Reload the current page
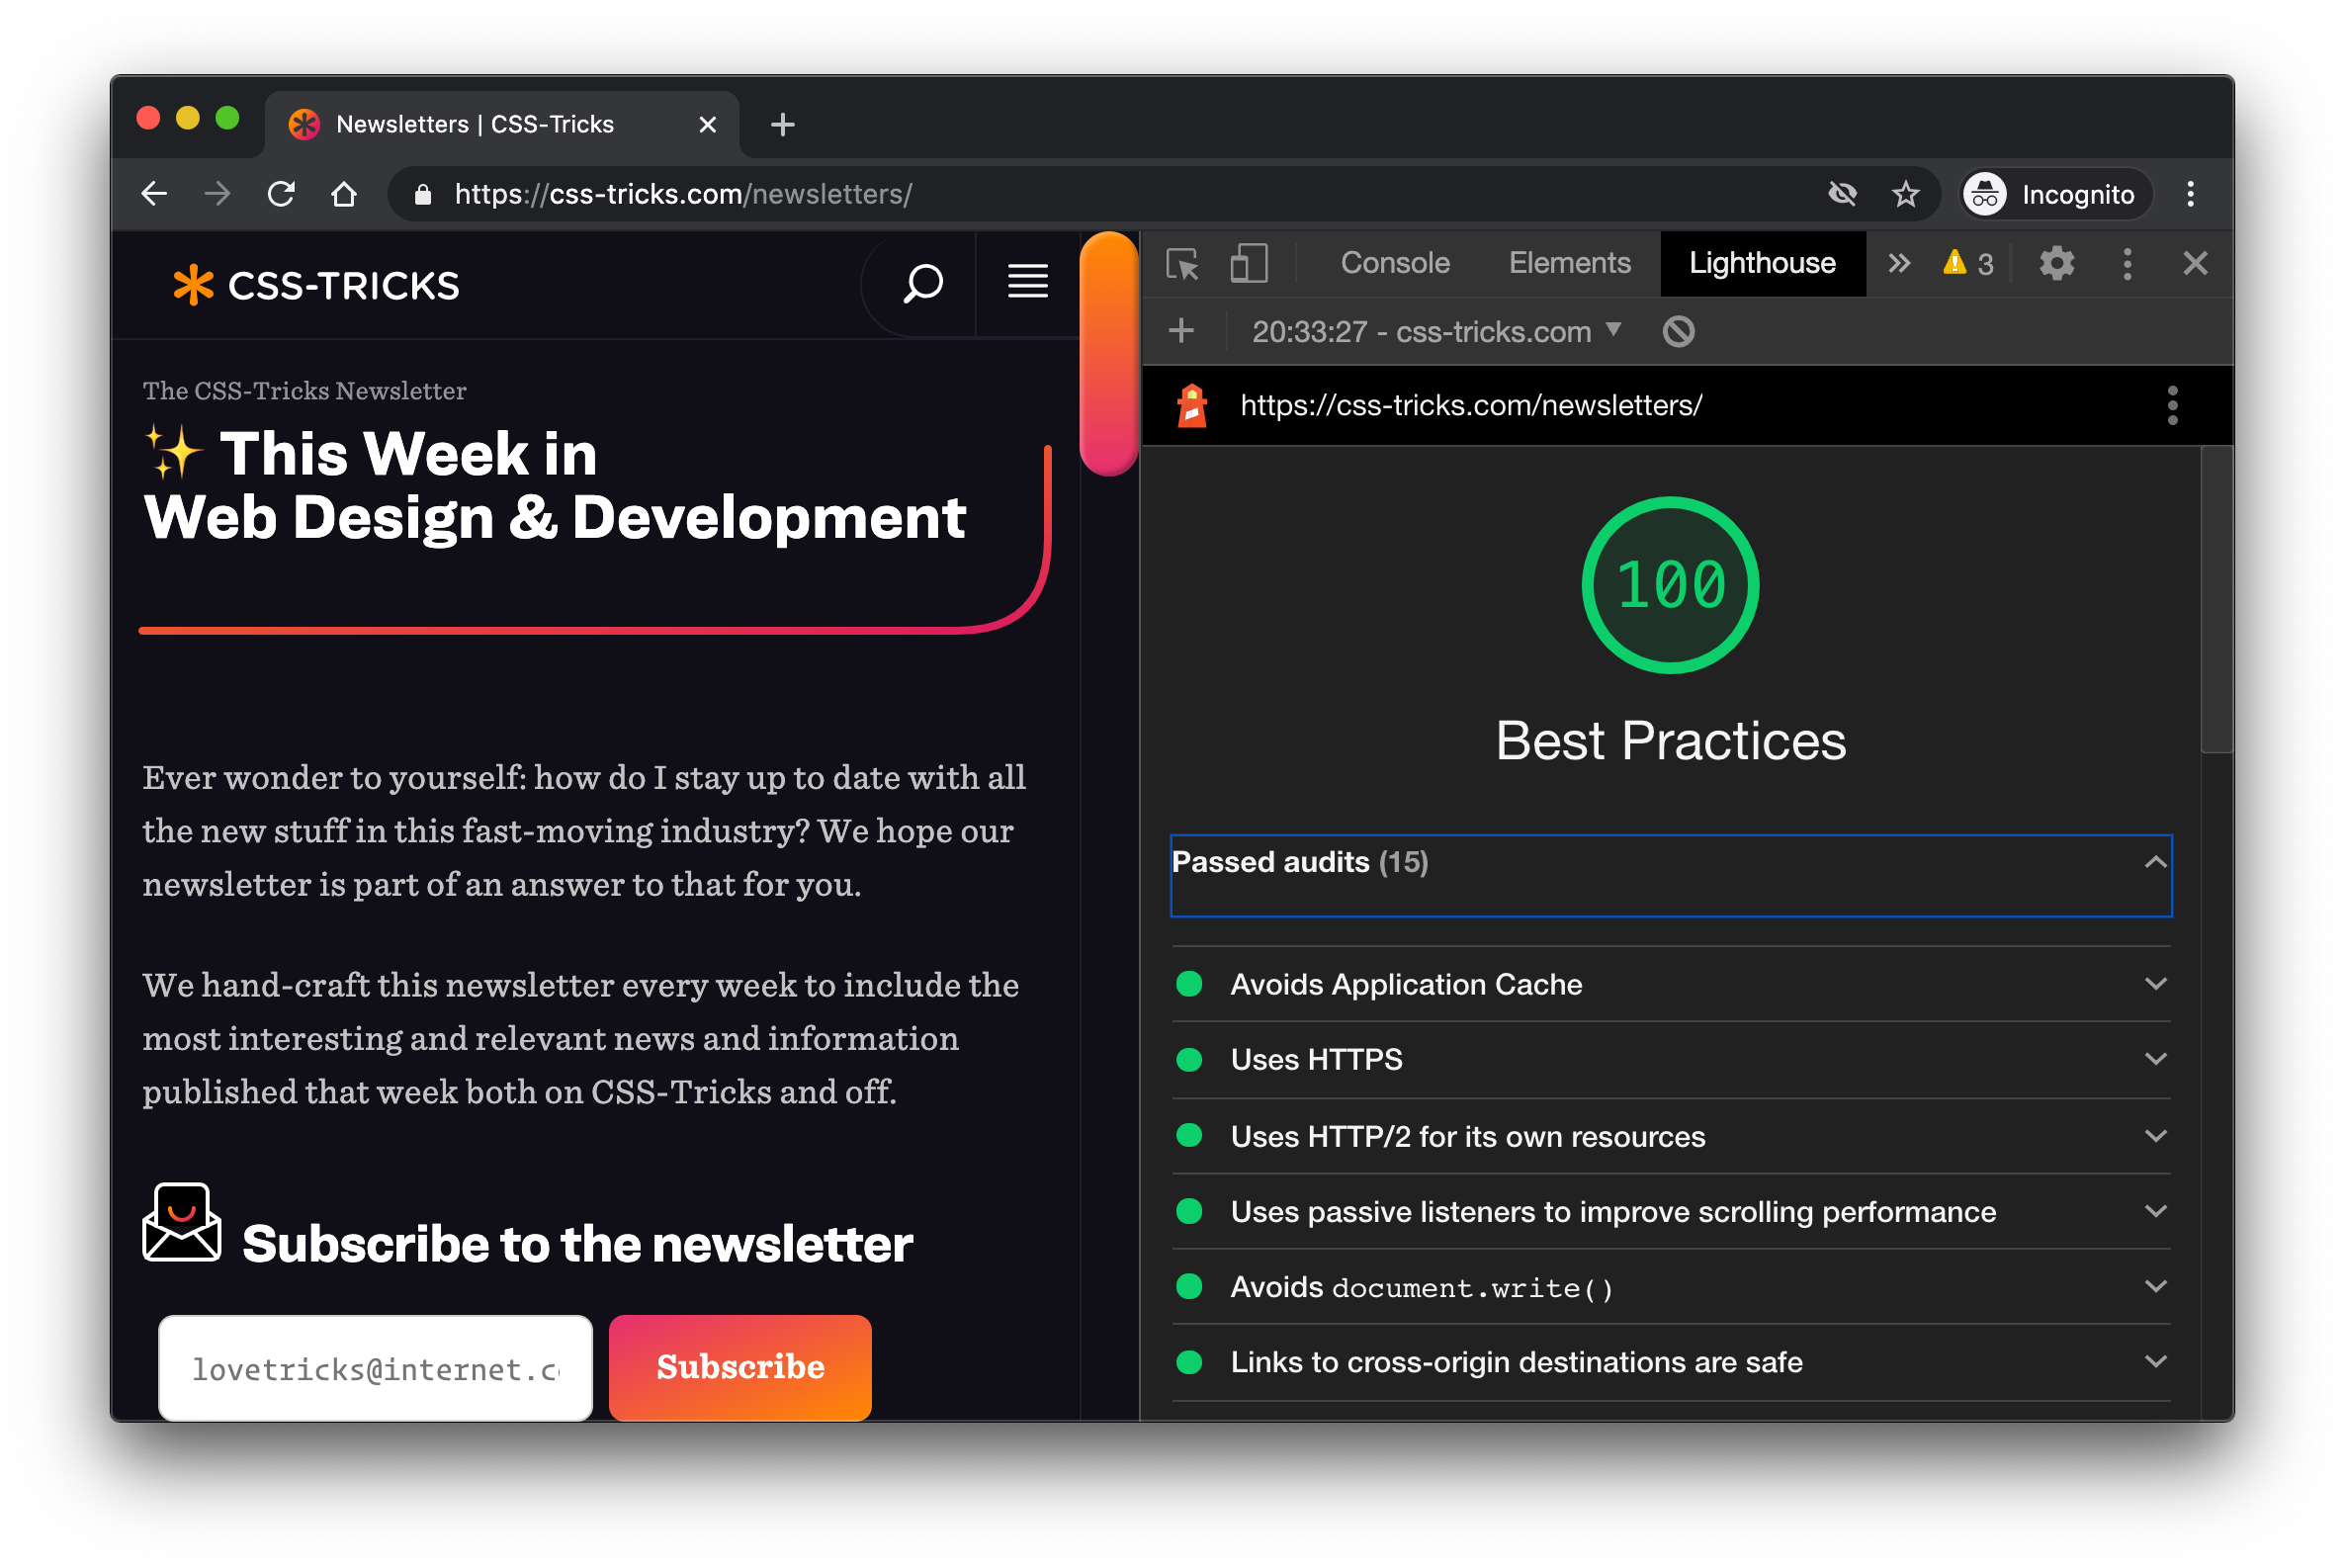The width and height of the screenshot is (2345, 1568). (281, 194)
